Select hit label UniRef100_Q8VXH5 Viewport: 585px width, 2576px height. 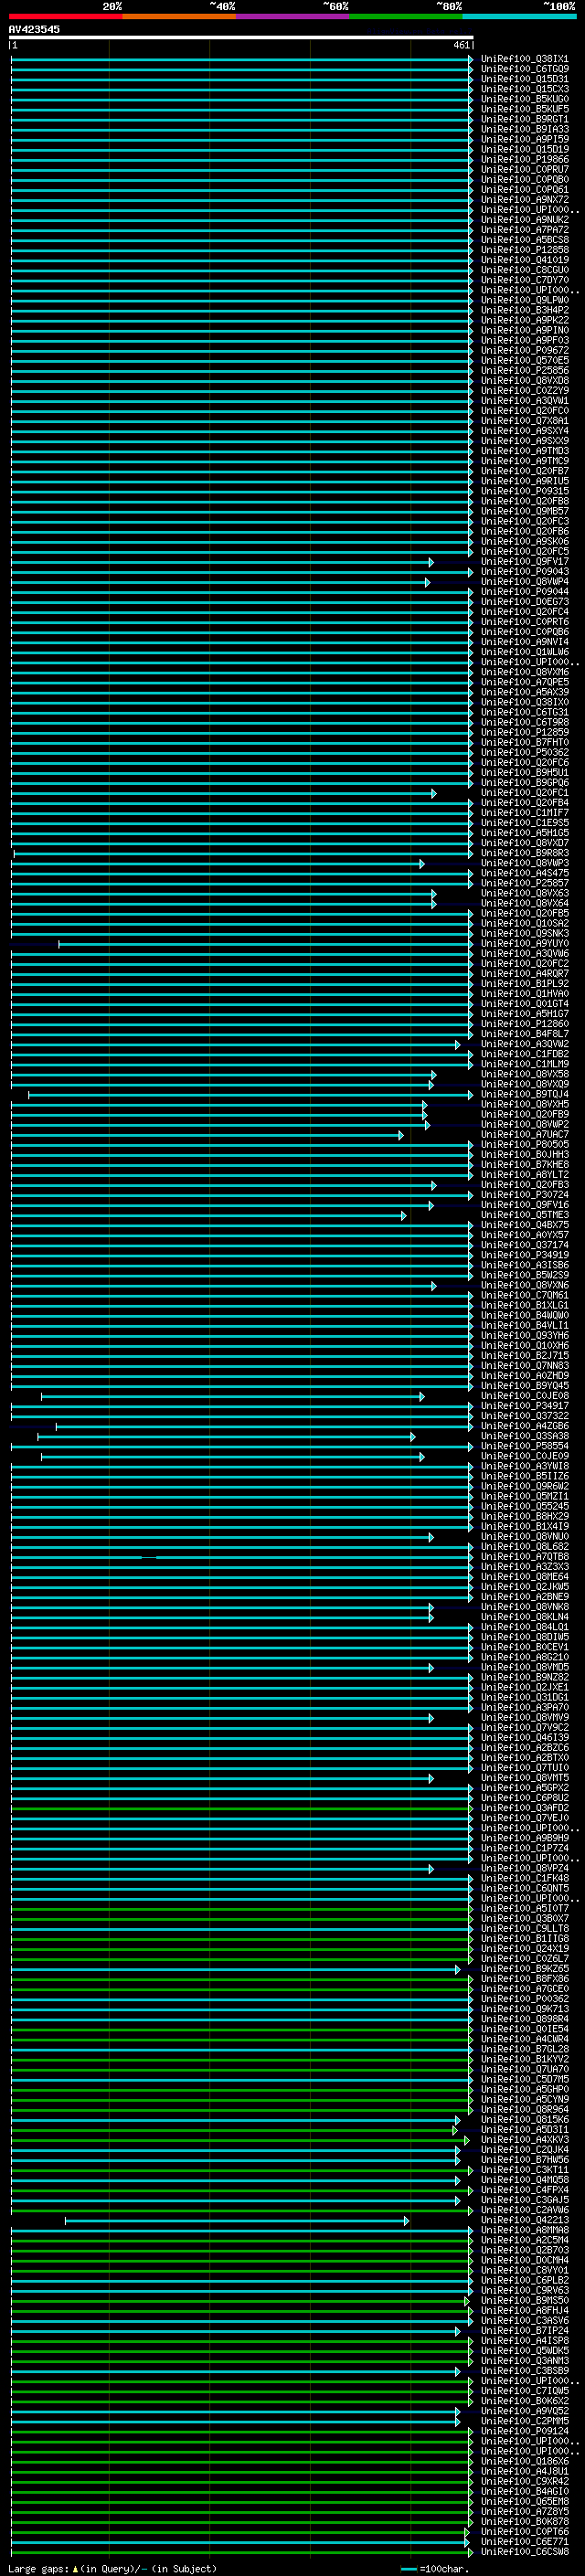524,1104
